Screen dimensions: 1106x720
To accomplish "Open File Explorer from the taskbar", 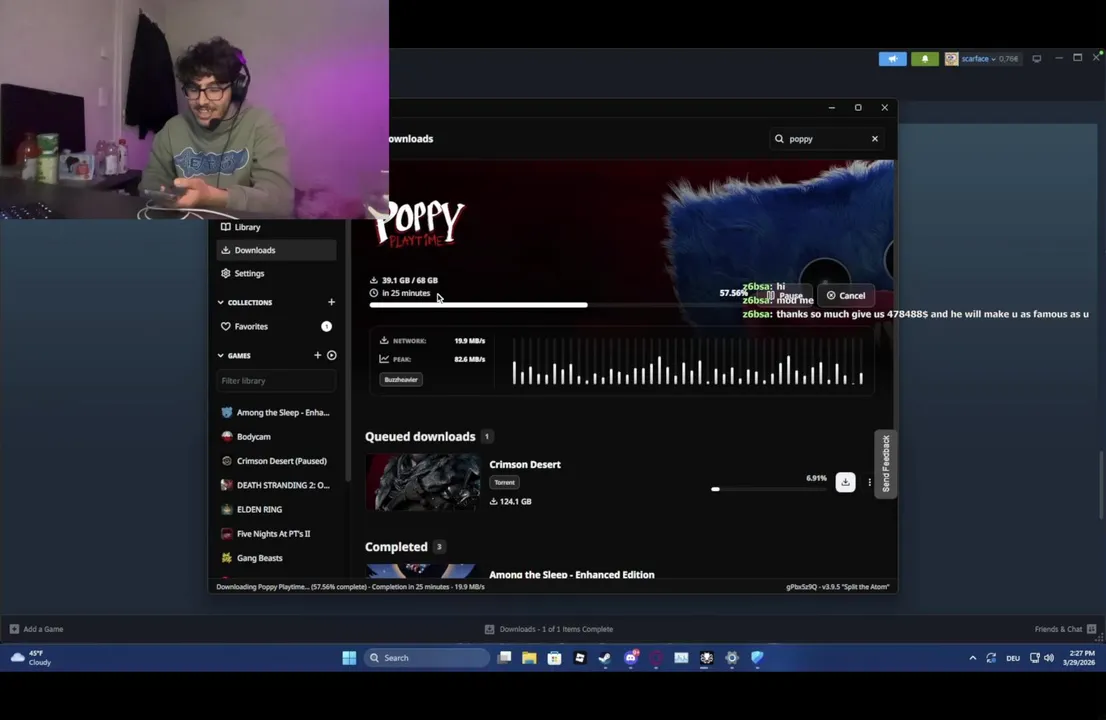I will (x=529, y=658).
